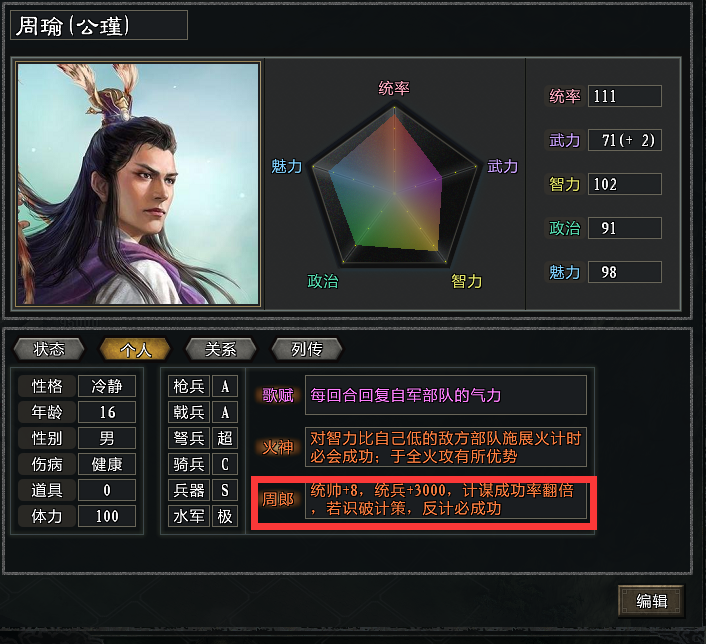Click the 统率 value field showing 111
The width and height of the screenshot is (706, 644).
click(x=625, y=96)
